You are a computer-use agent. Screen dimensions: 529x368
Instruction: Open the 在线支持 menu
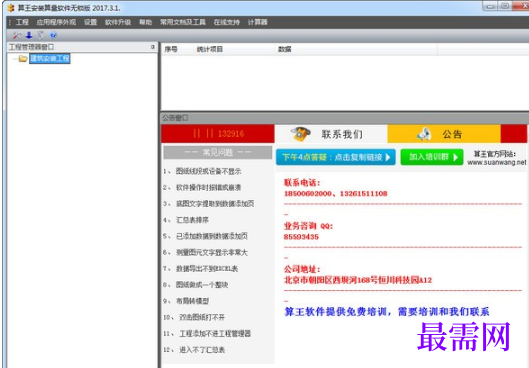click(x=226, y=22)
